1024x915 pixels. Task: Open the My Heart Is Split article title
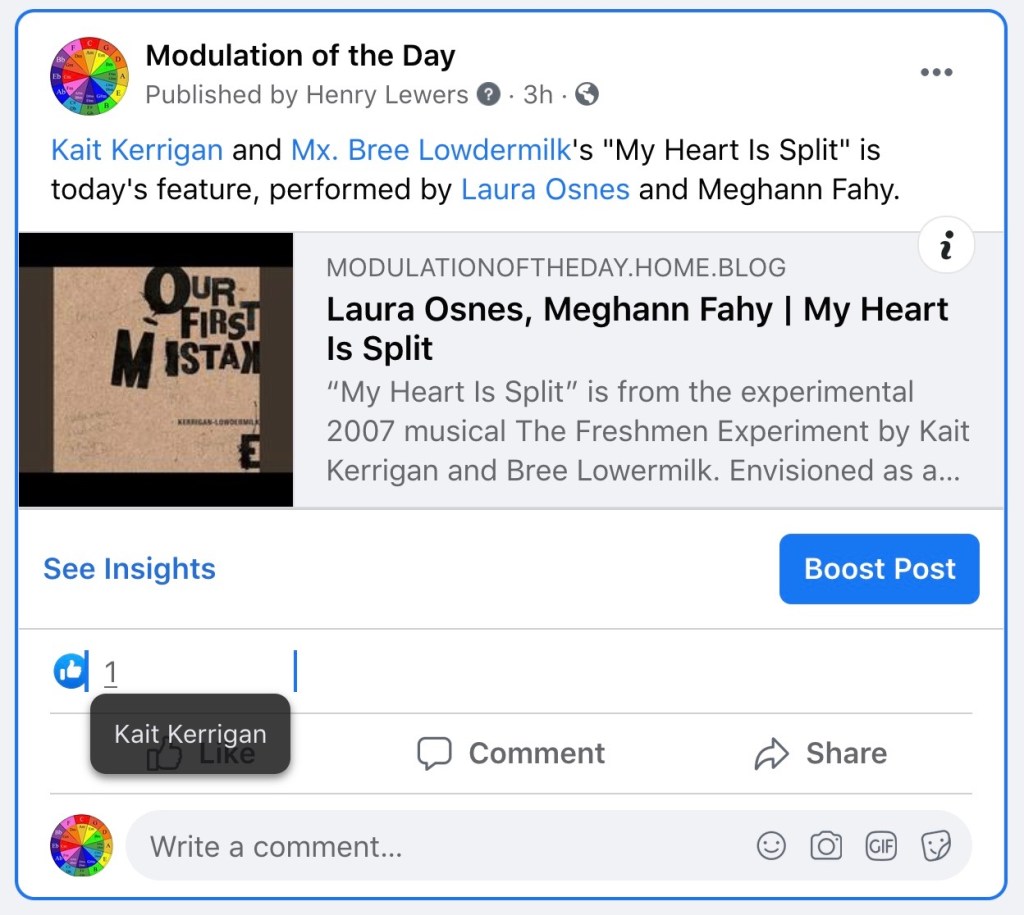tap(637, 329)
